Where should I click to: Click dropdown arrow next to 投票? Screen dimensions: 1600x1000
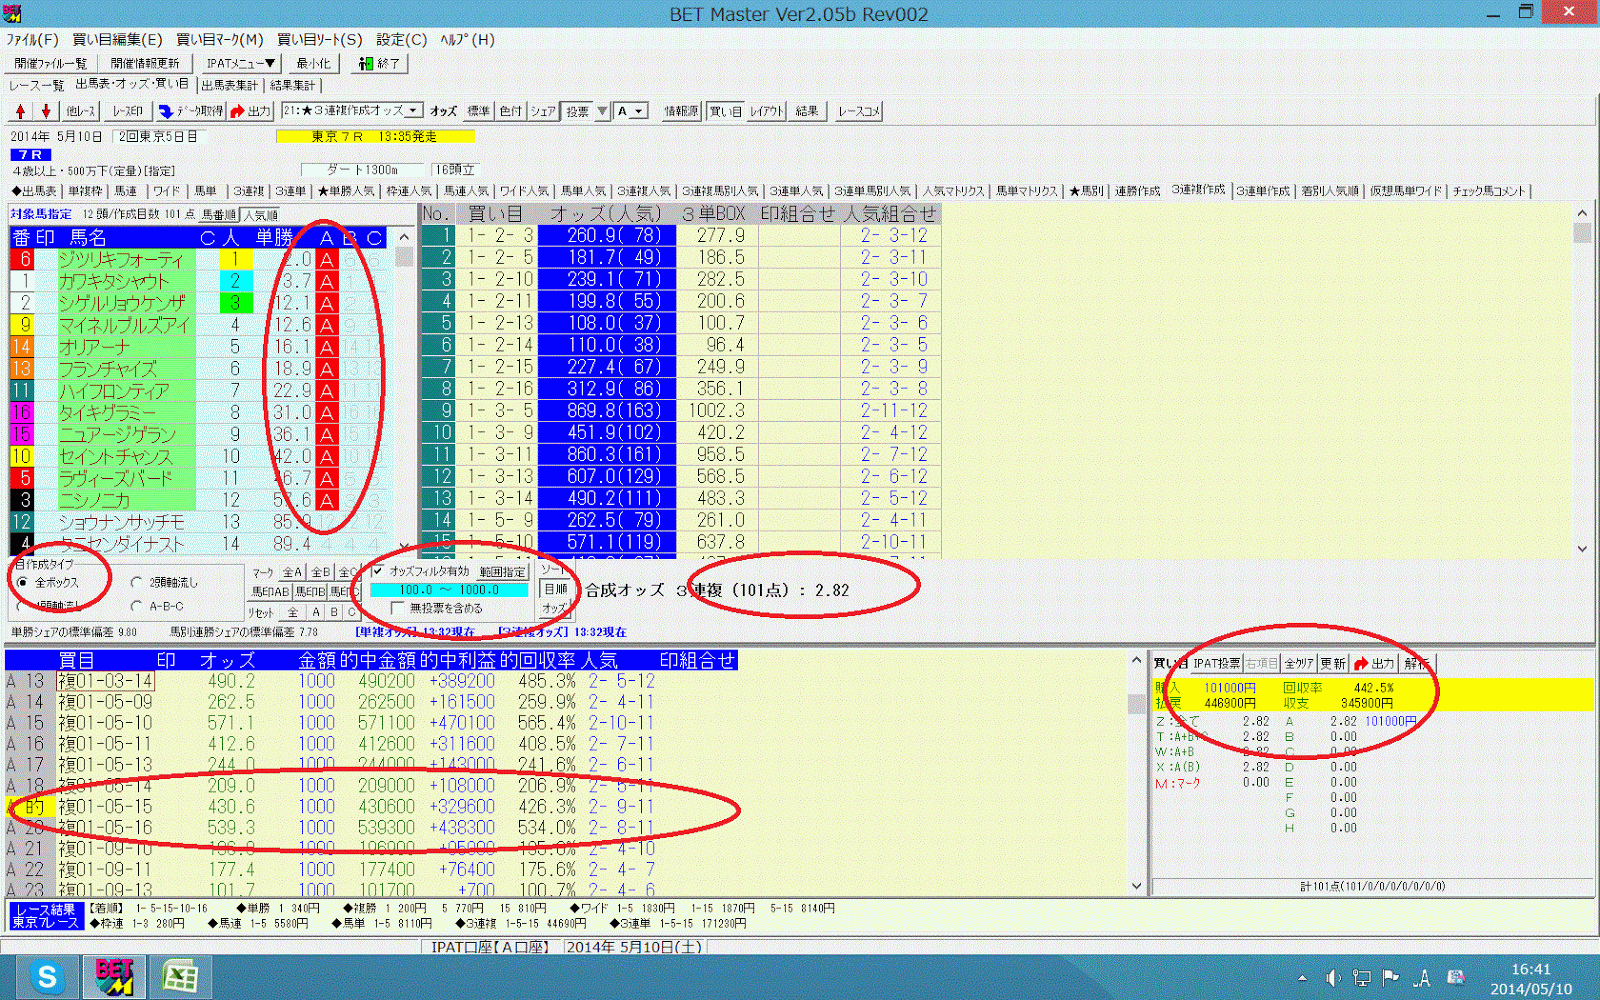pyautogui.click(x=603, y=111)
